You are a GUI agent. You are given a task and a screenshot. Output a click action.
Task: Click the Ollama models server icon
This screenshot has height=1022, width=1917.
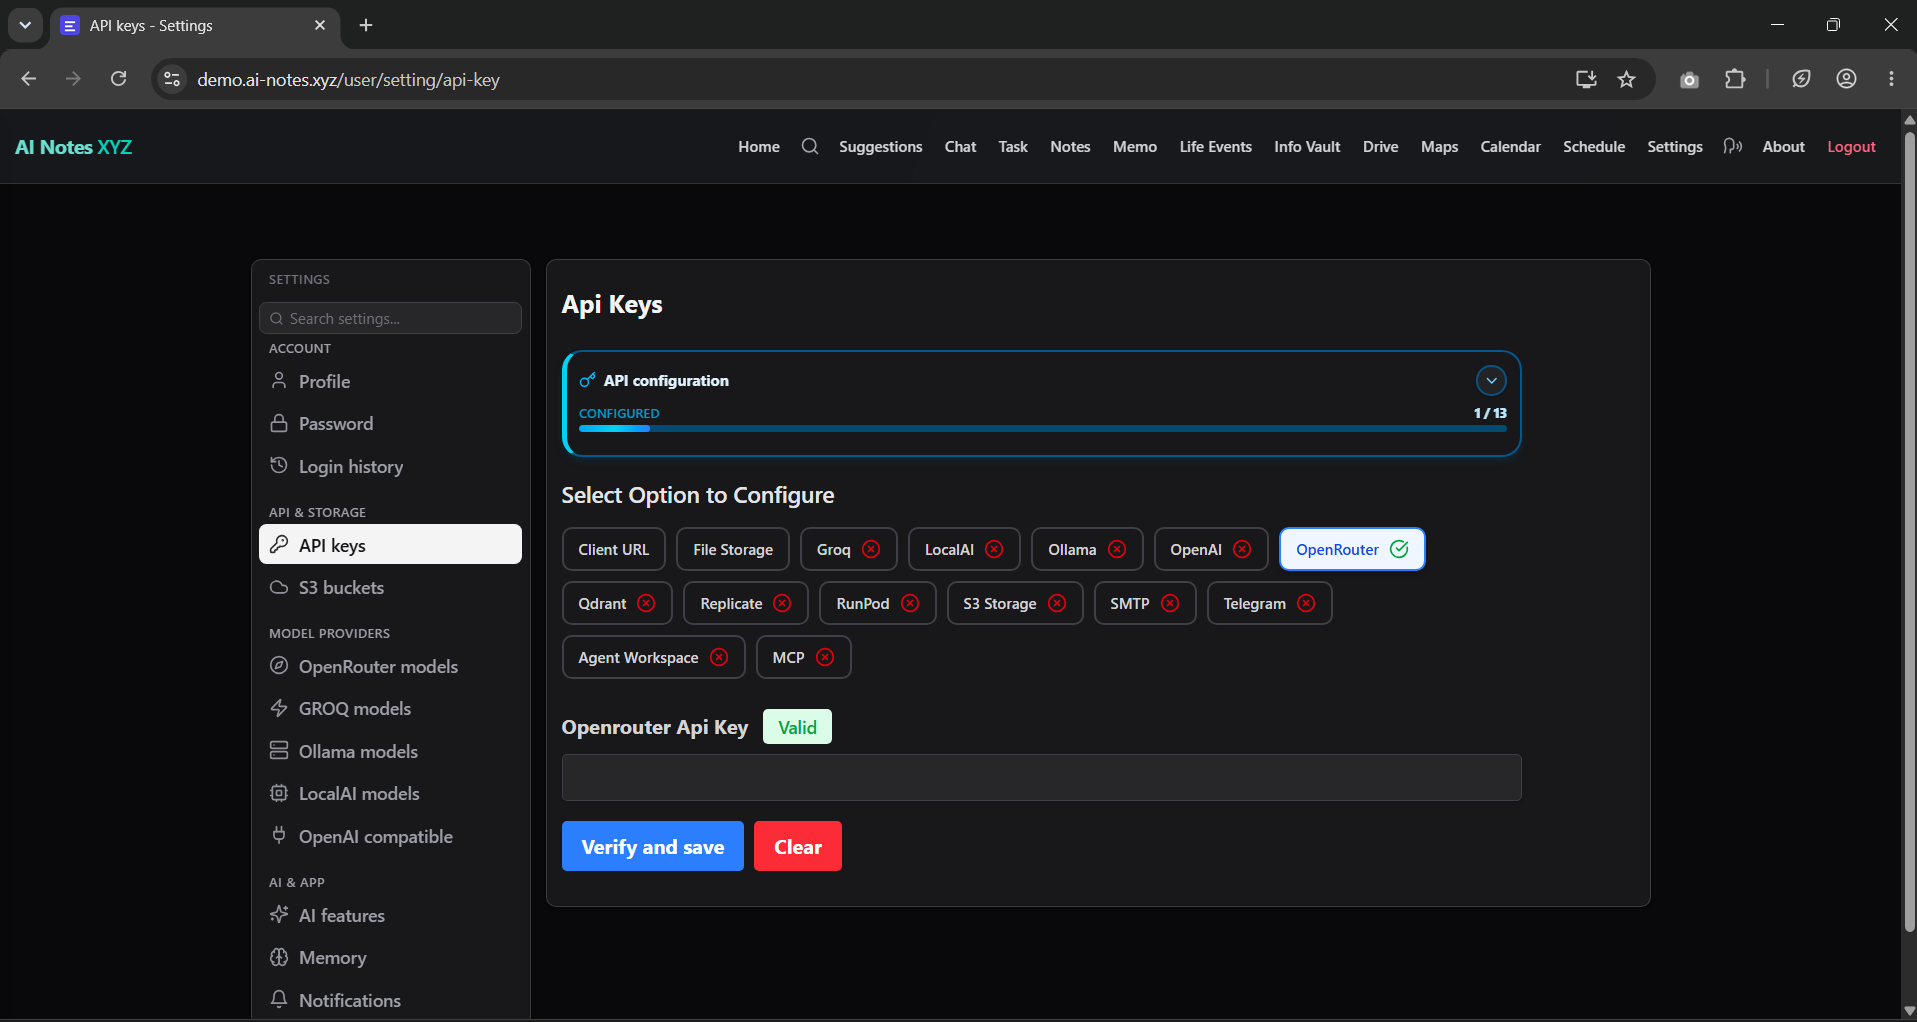[x=279, y=750]
